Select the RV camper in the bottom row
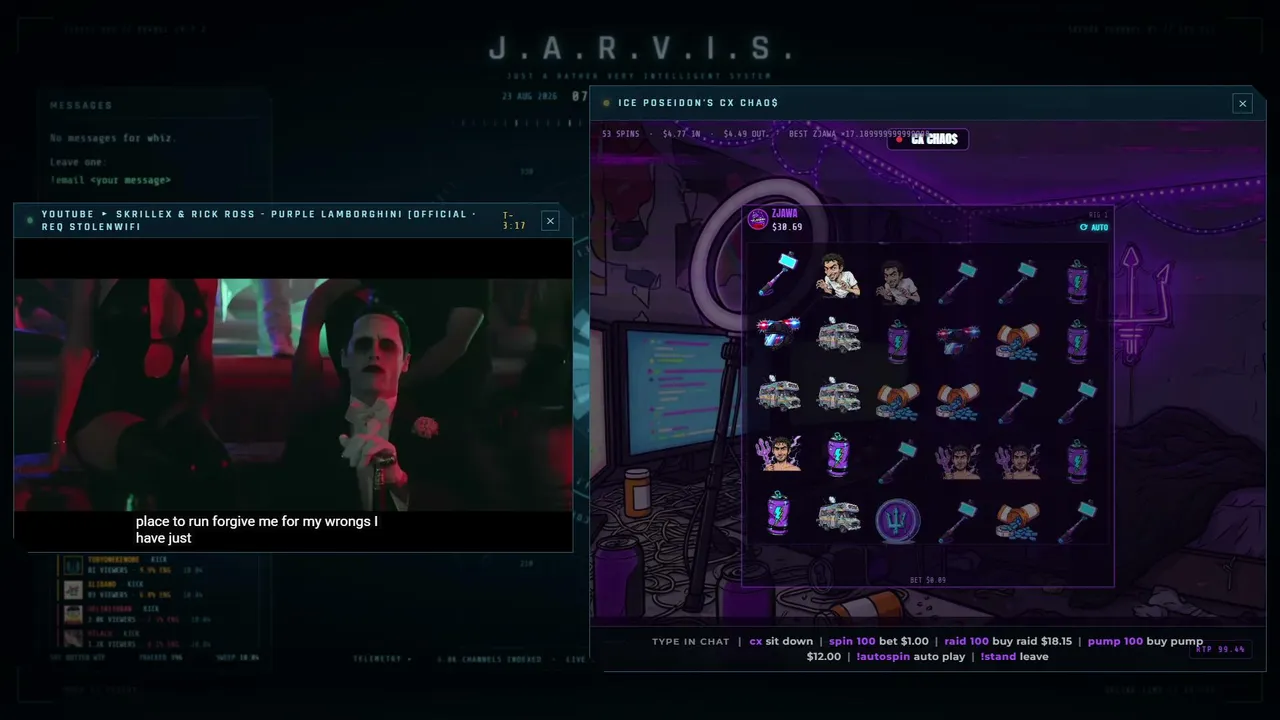This screenshot has width=1280, height=720. coord(839,516)
